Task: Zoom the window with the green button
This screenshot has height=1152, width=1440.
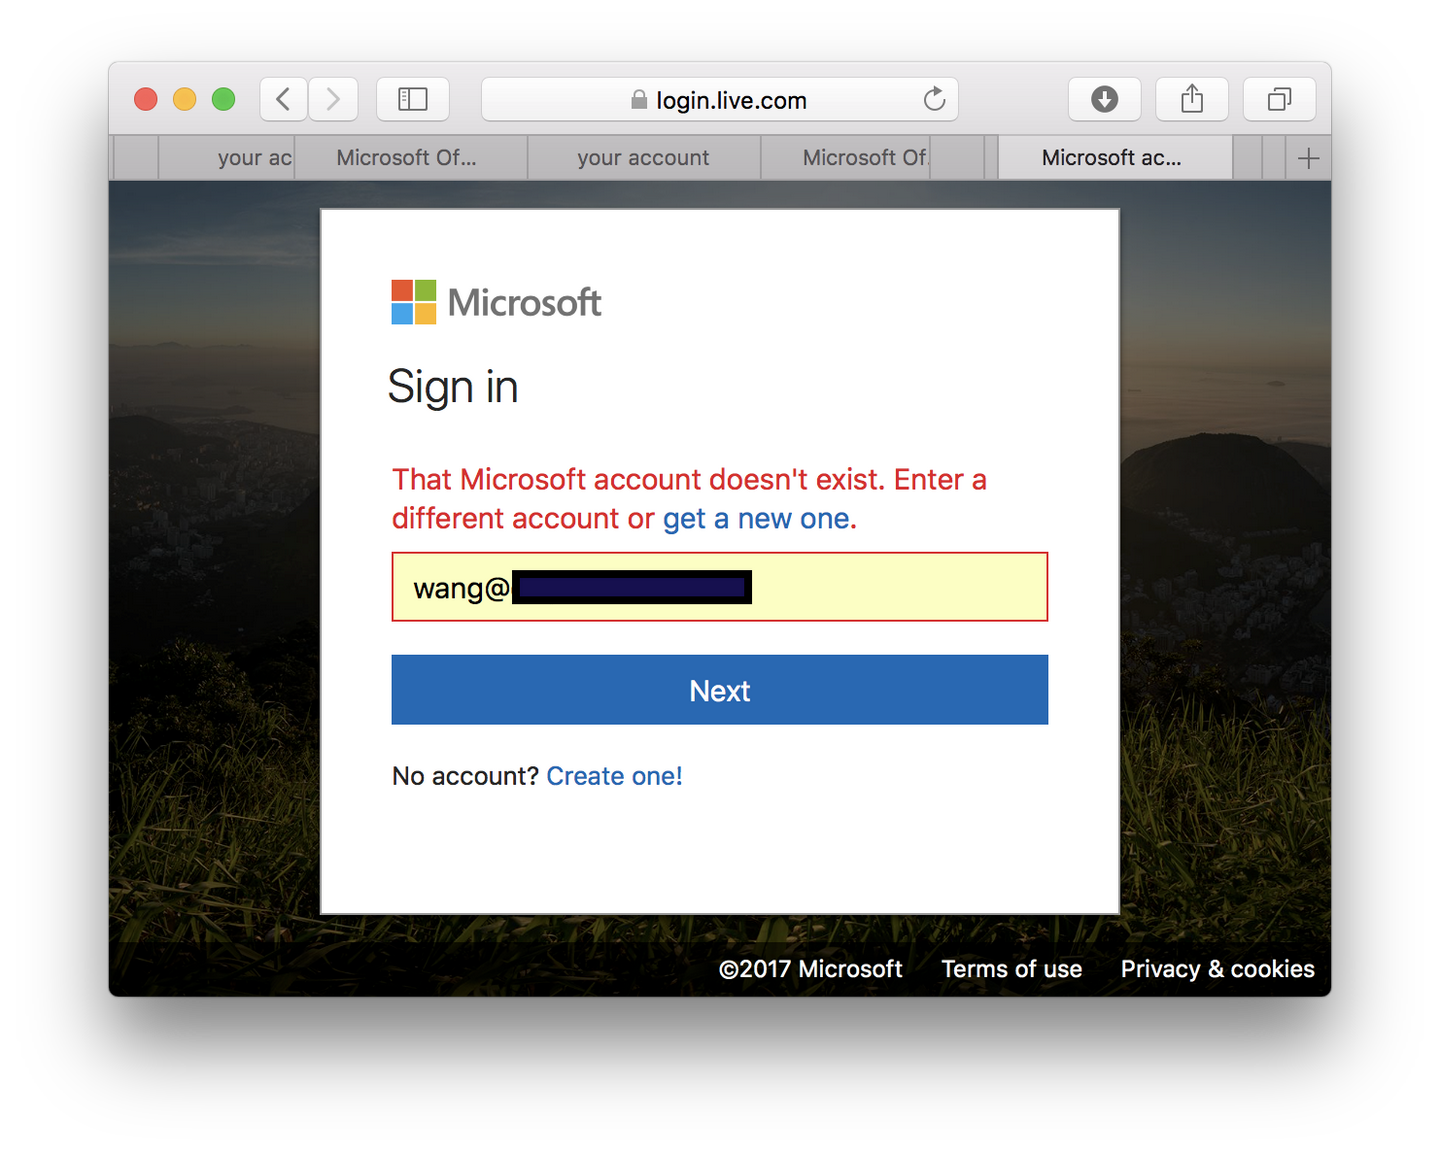Action: pos(224,99)
